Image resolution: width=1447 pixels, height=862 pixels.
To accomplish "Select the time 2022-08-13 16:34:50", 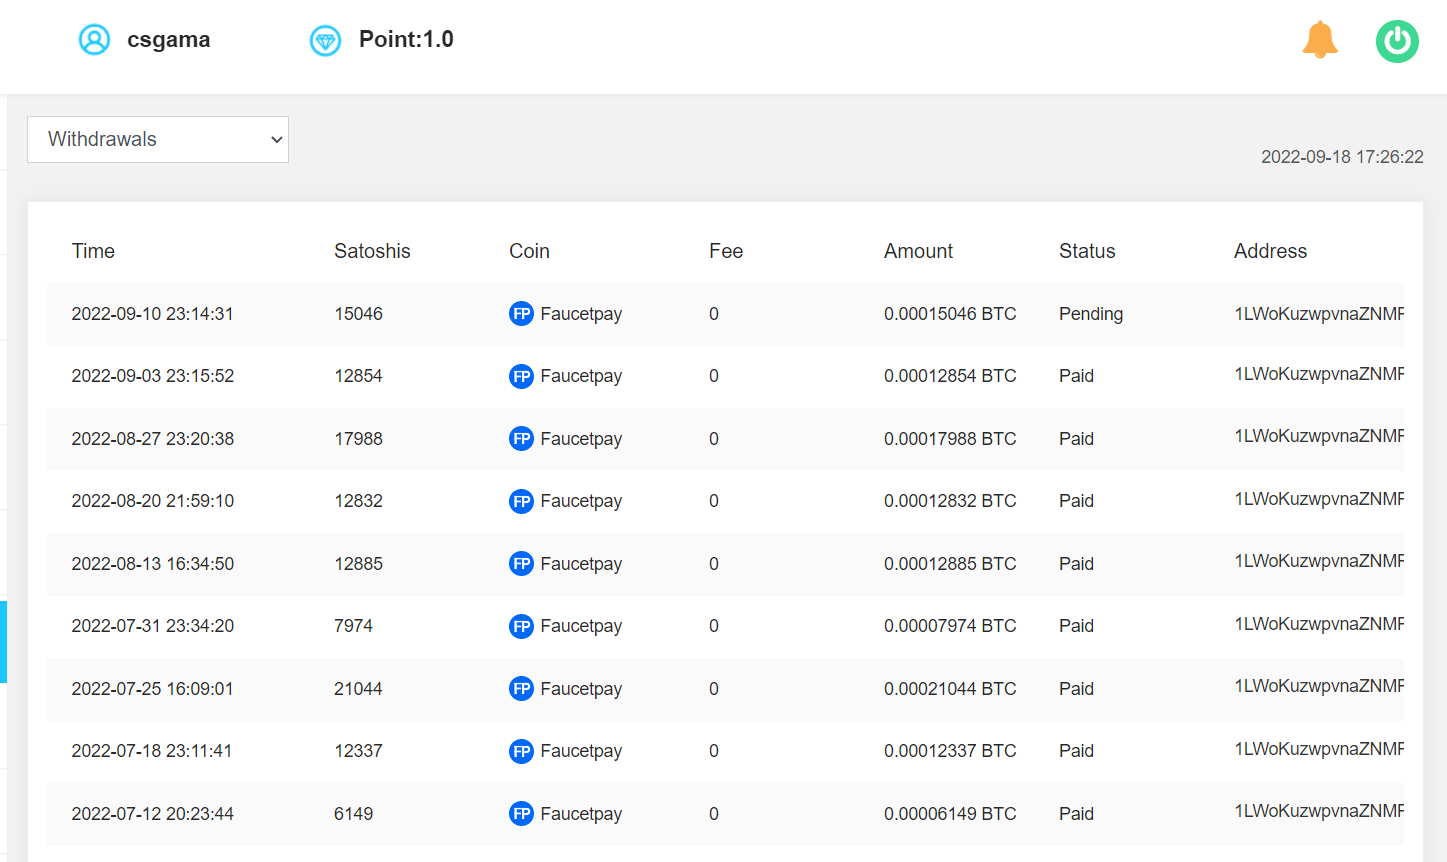I will (152, 564).
